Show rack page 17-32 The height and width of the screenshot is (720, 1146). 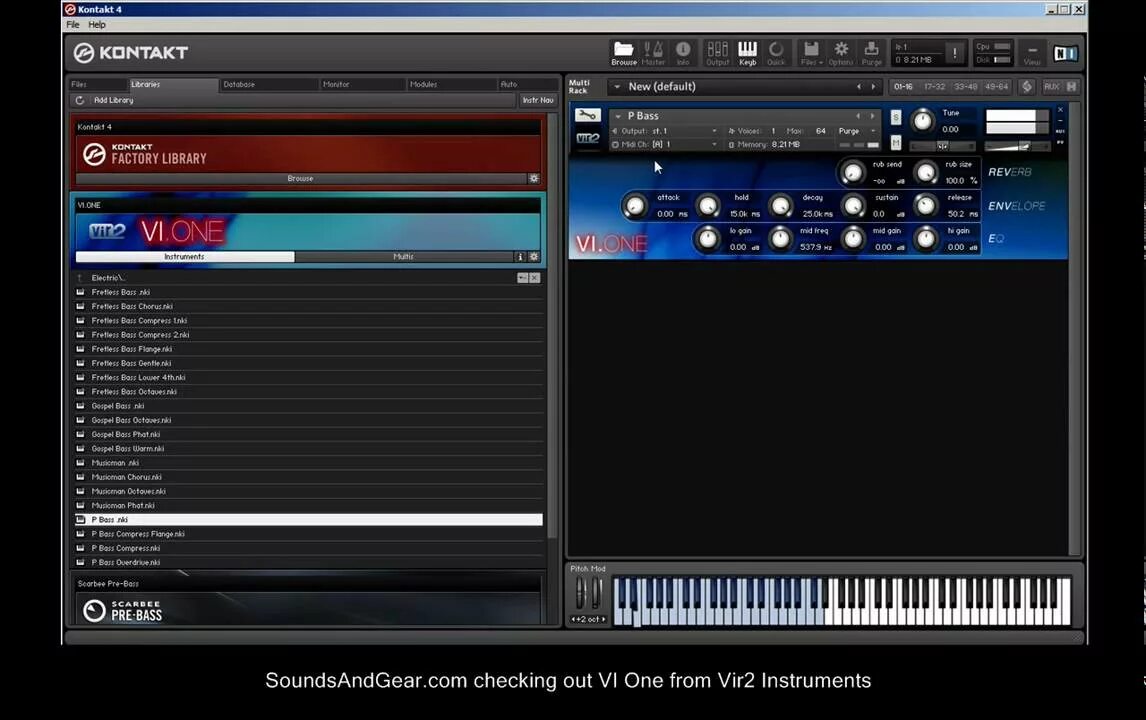coord(934,86)
